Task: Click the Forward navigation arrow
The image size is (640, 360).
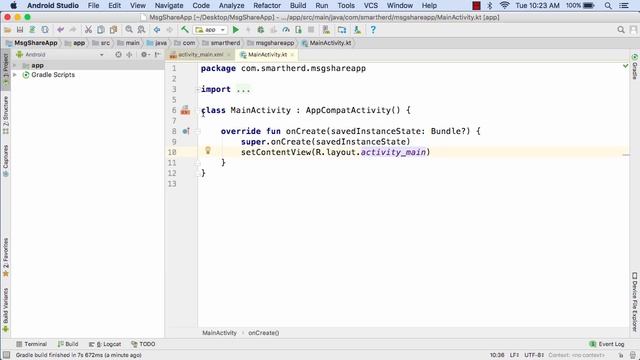Action: tap(169, 30)
